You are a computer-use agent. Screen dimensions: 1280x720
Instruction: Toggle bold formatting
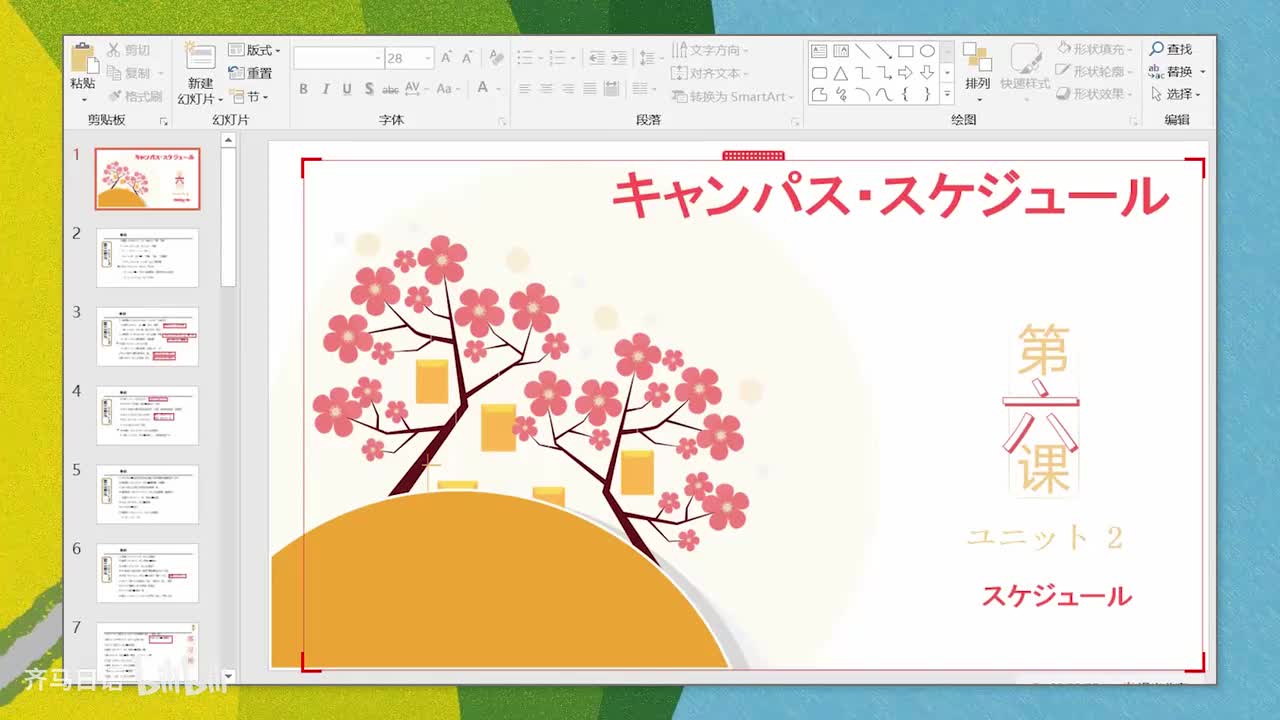[x=303, y=89]
